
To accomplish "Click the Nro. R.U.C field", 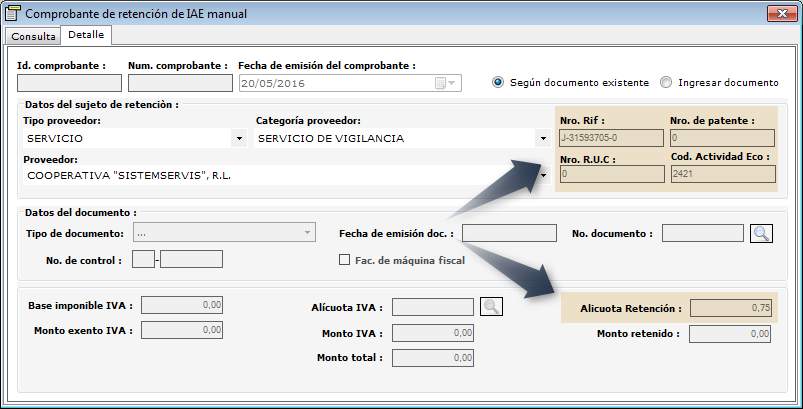I will pos(612,174).
